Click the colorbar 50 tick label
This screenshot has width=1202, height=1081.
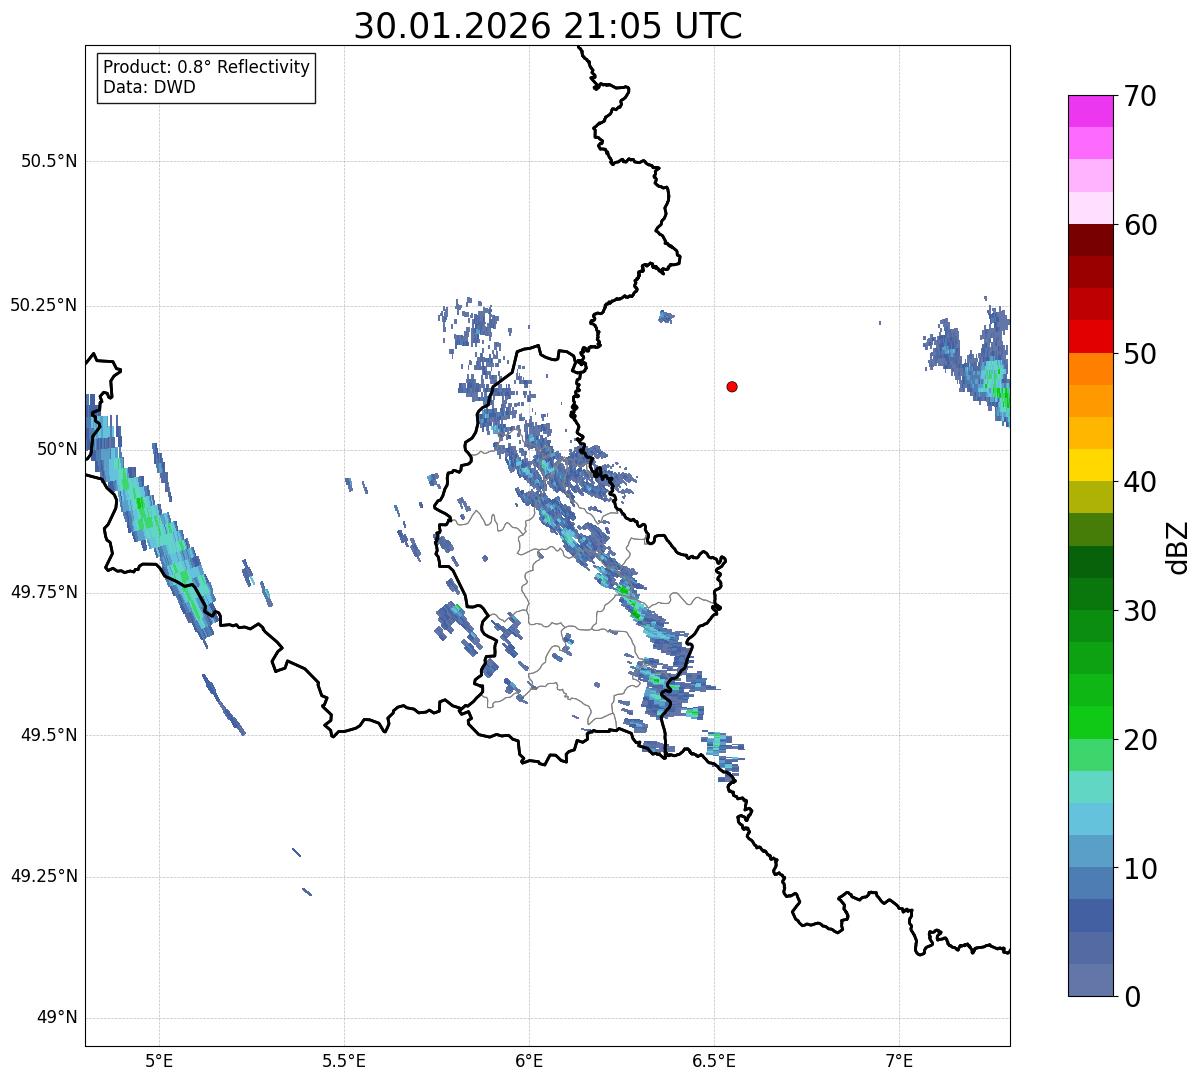1141,354
